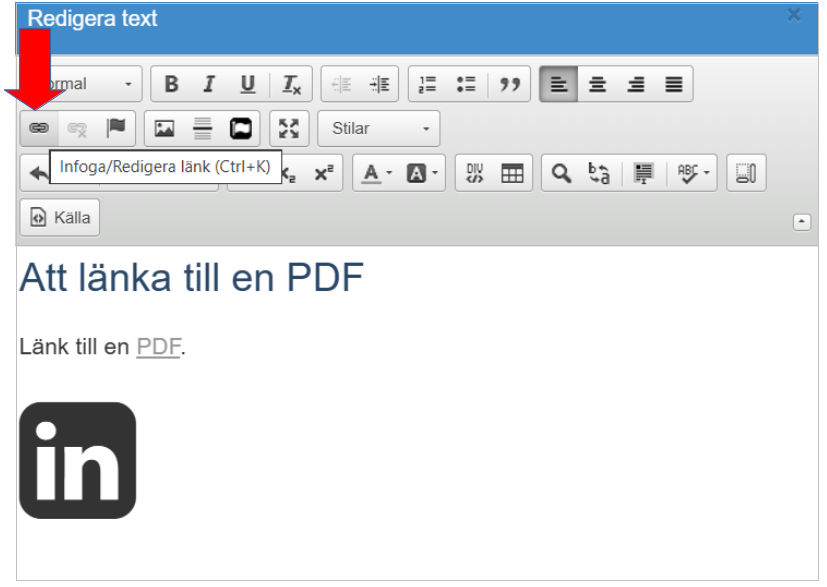Screen dimensions: 827x587
Task: Maximize the editor with expand icon
Action: point(289,128)
